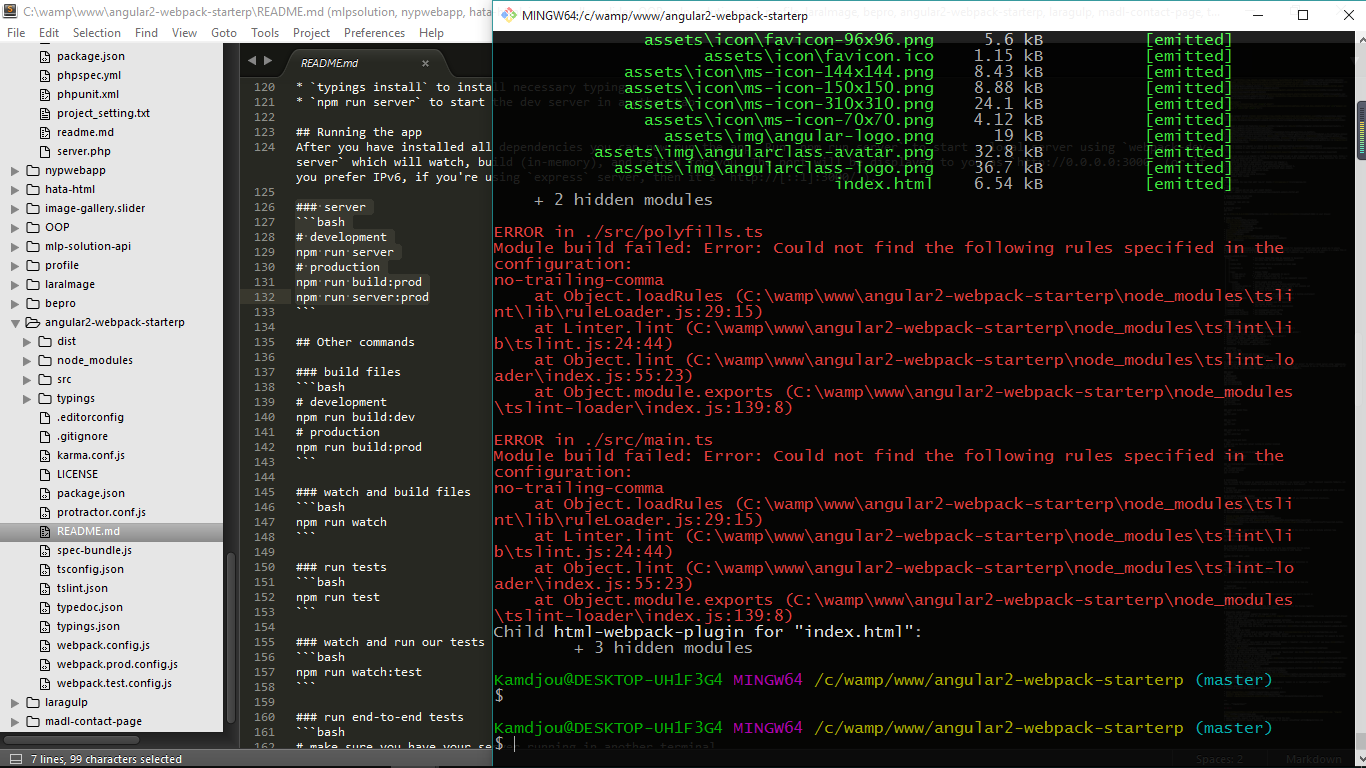Click the "### watch and build files" line
Image resolution: width=1366 pixels, height=768 pixels.
coord(383,492)
